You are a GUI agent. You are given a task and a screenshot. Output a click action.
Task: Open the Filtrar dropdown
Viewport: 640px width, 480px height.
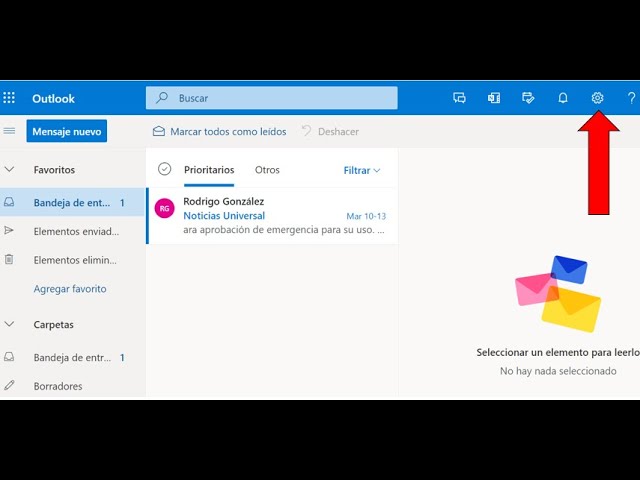pyautogui.click(x=362, y=170)
